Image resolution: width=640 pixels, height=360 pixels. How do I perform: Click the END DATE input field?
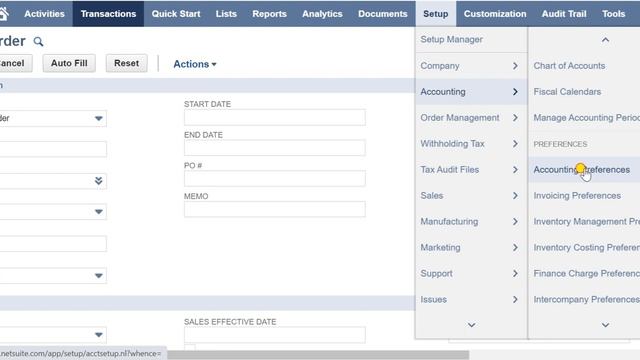pyautogui.click(x=275, y=148)
